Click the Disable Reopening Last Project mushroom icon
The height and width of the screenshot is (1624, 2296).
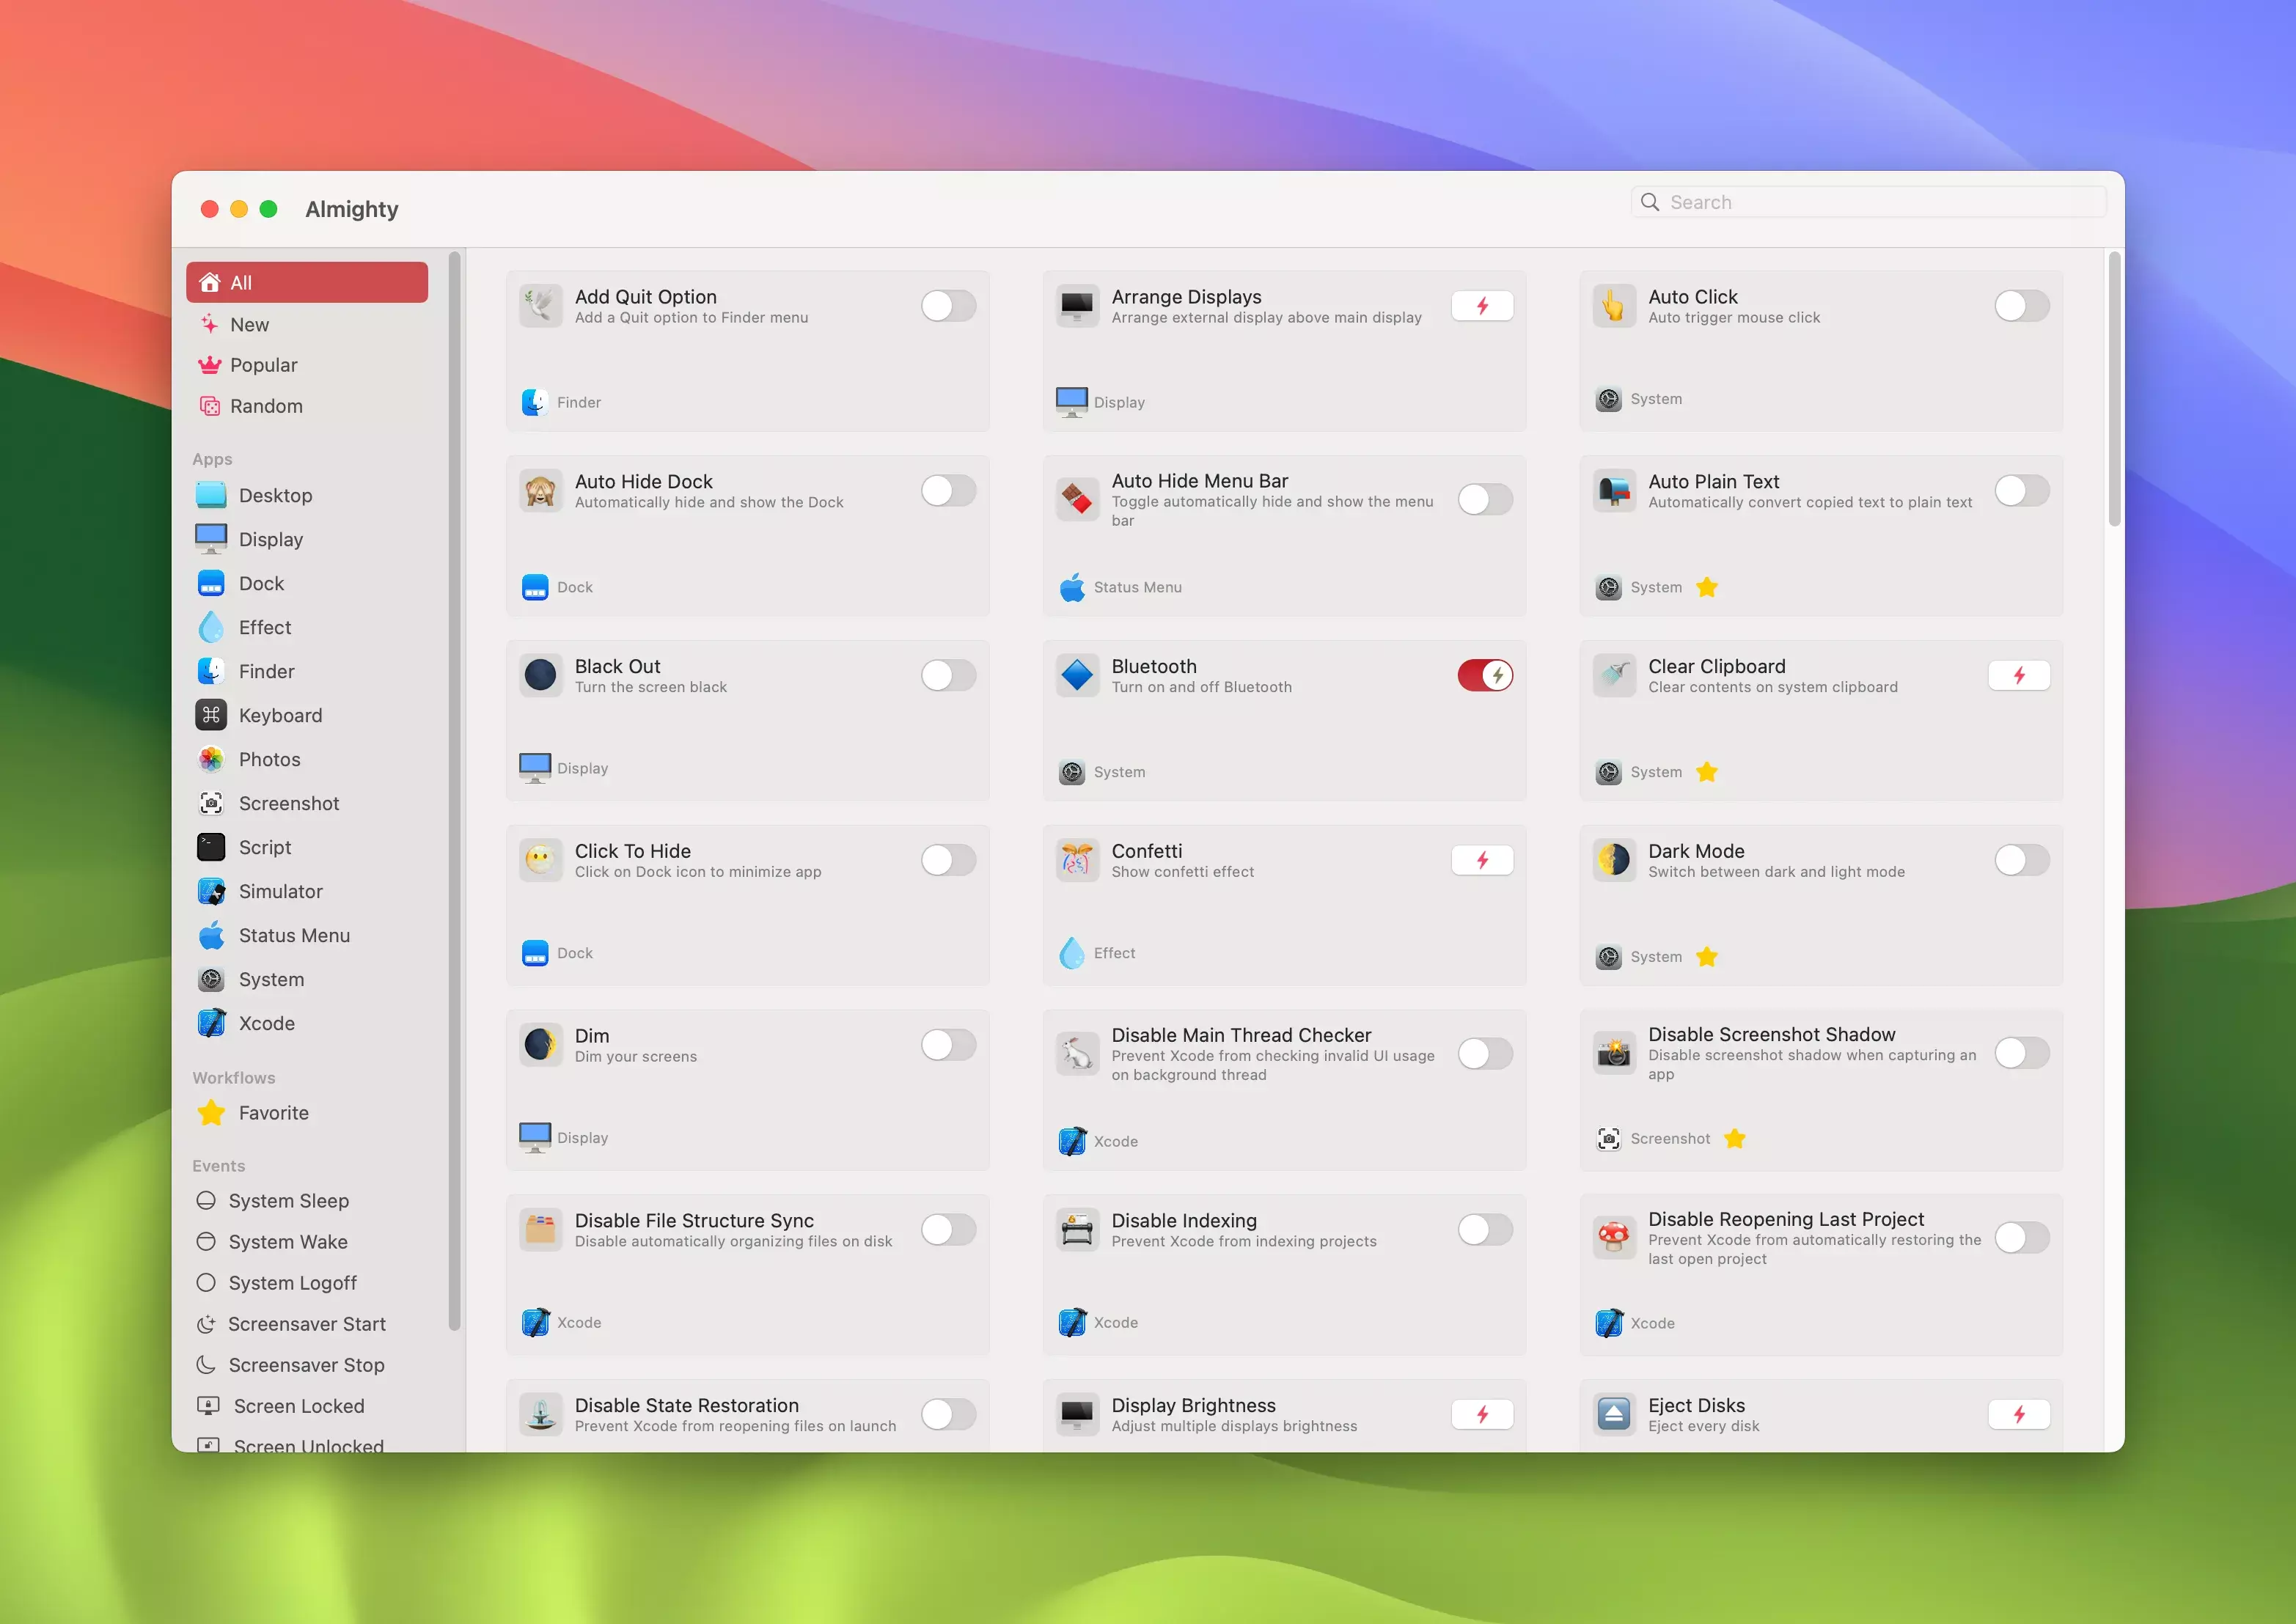coord(1613,1237)
